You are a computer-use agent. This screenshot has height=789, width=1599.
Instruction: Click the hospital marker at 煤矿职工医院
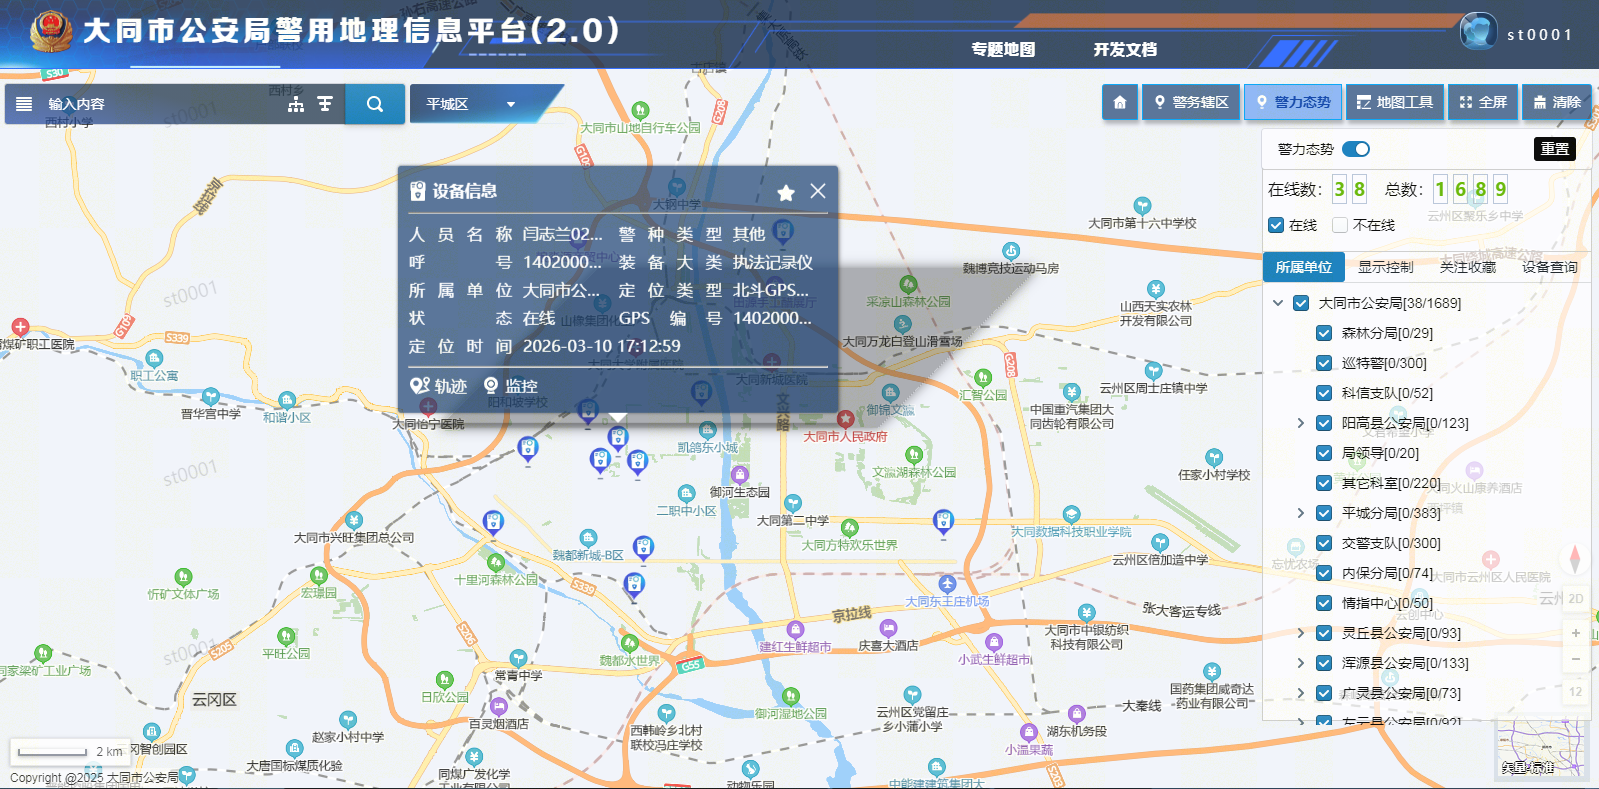pos(20,327)
